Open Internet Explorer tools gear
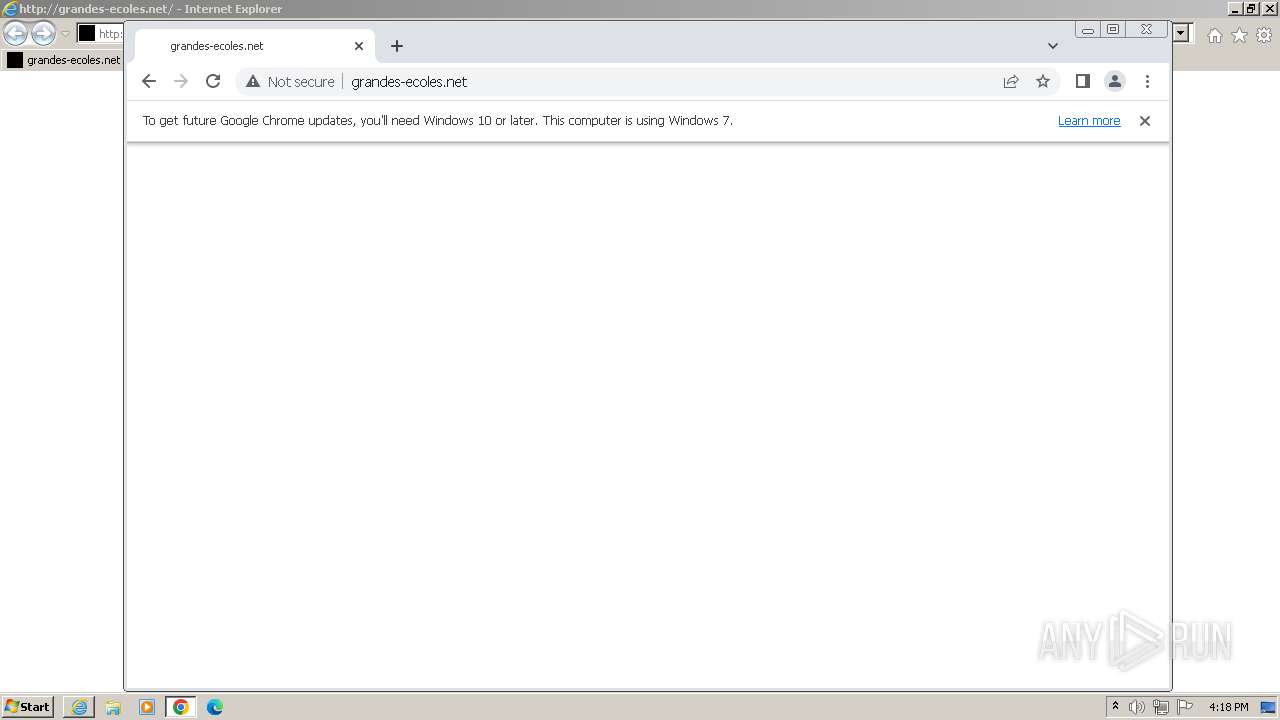 (x=1264, y=35)
